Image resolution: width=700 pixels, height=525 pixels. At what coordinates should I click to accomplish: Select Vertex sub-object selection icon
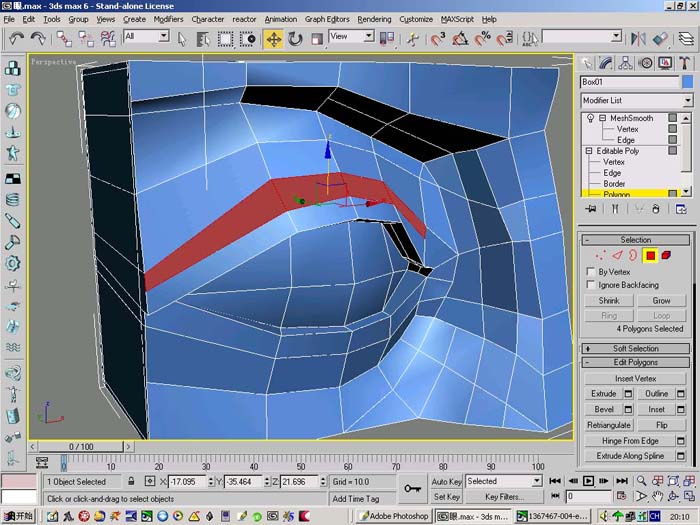(601, 255)
